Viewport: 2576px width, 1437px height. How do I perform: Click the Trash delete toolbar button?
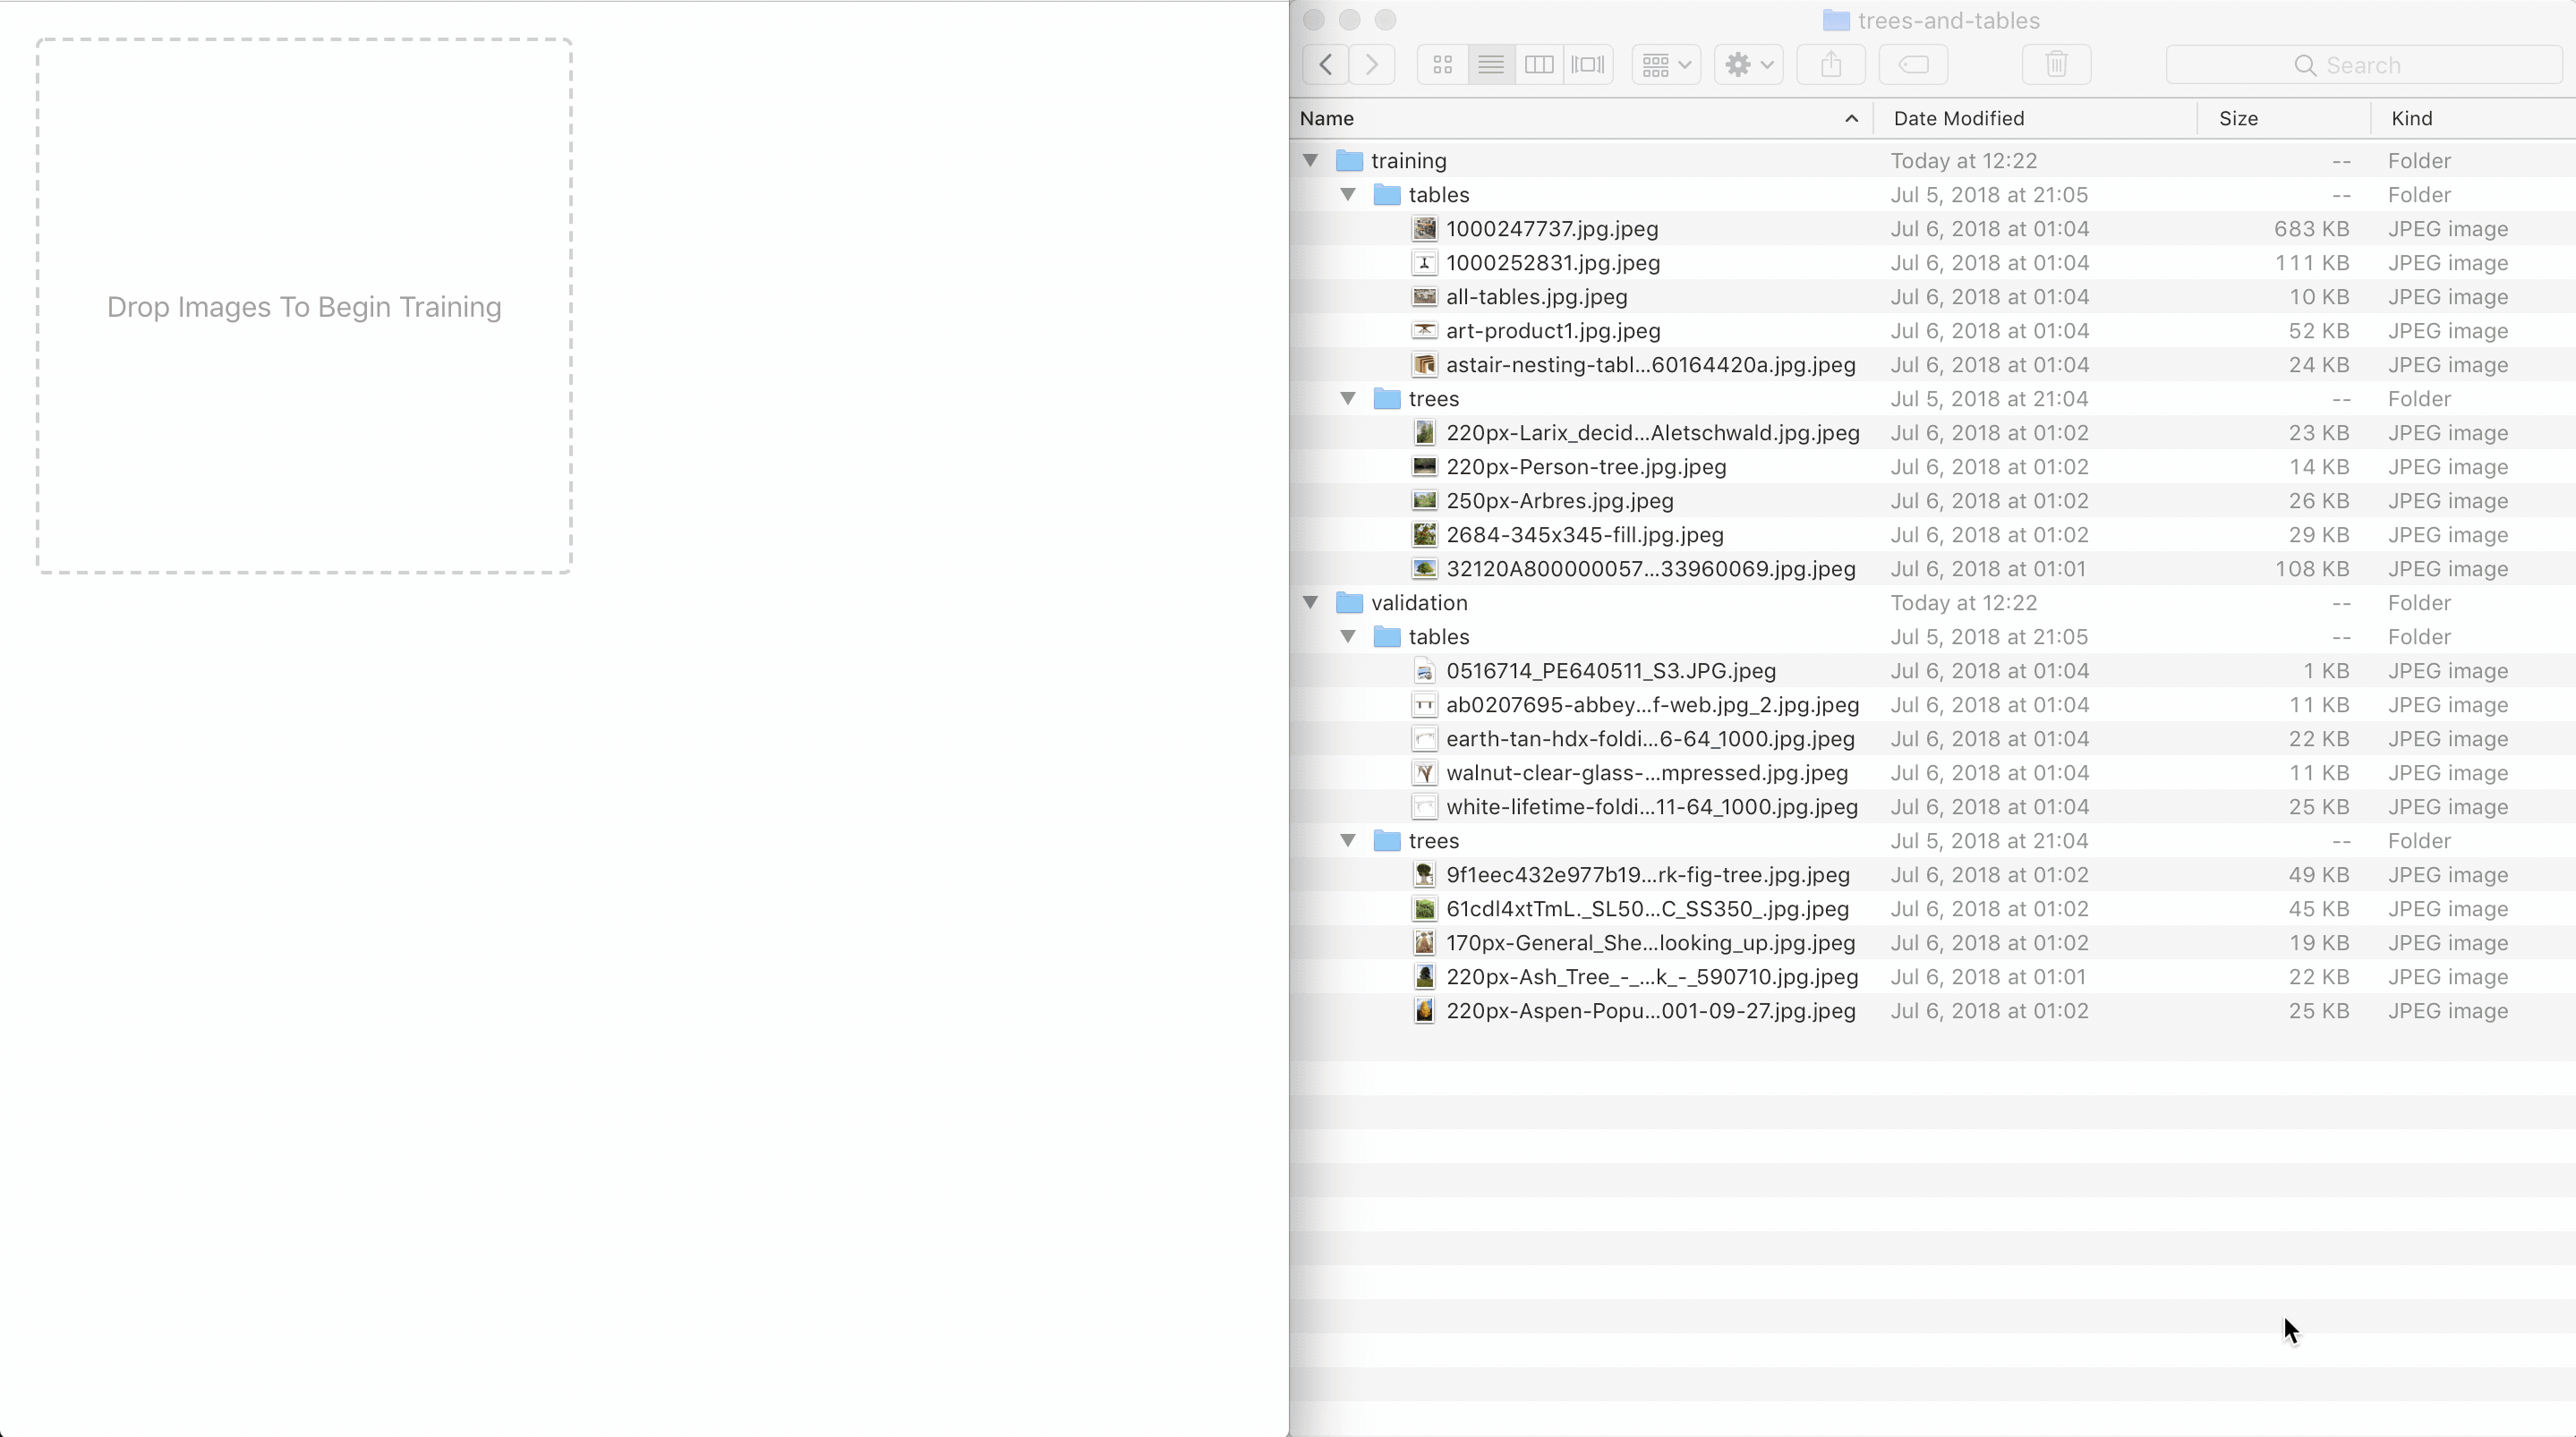point(2056,65)
